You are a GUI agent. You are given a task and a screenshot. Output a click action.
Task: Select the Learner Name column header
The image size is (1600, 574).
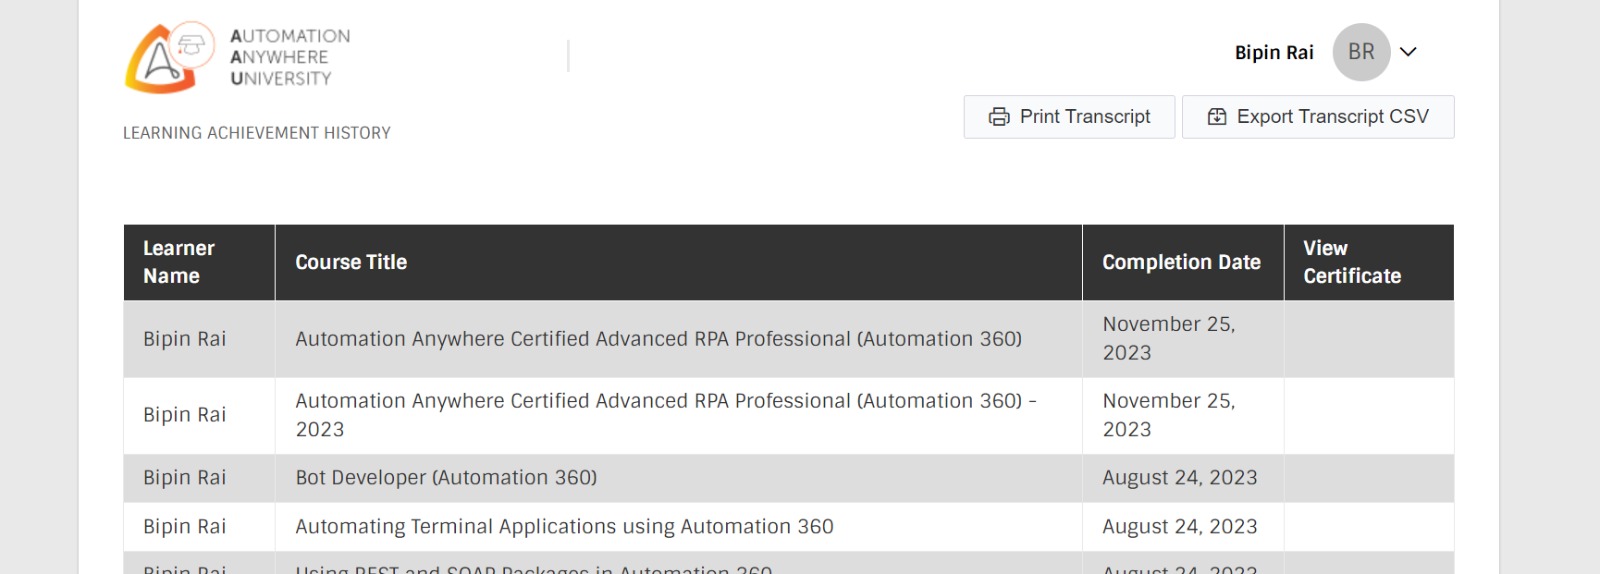[199, 262]
